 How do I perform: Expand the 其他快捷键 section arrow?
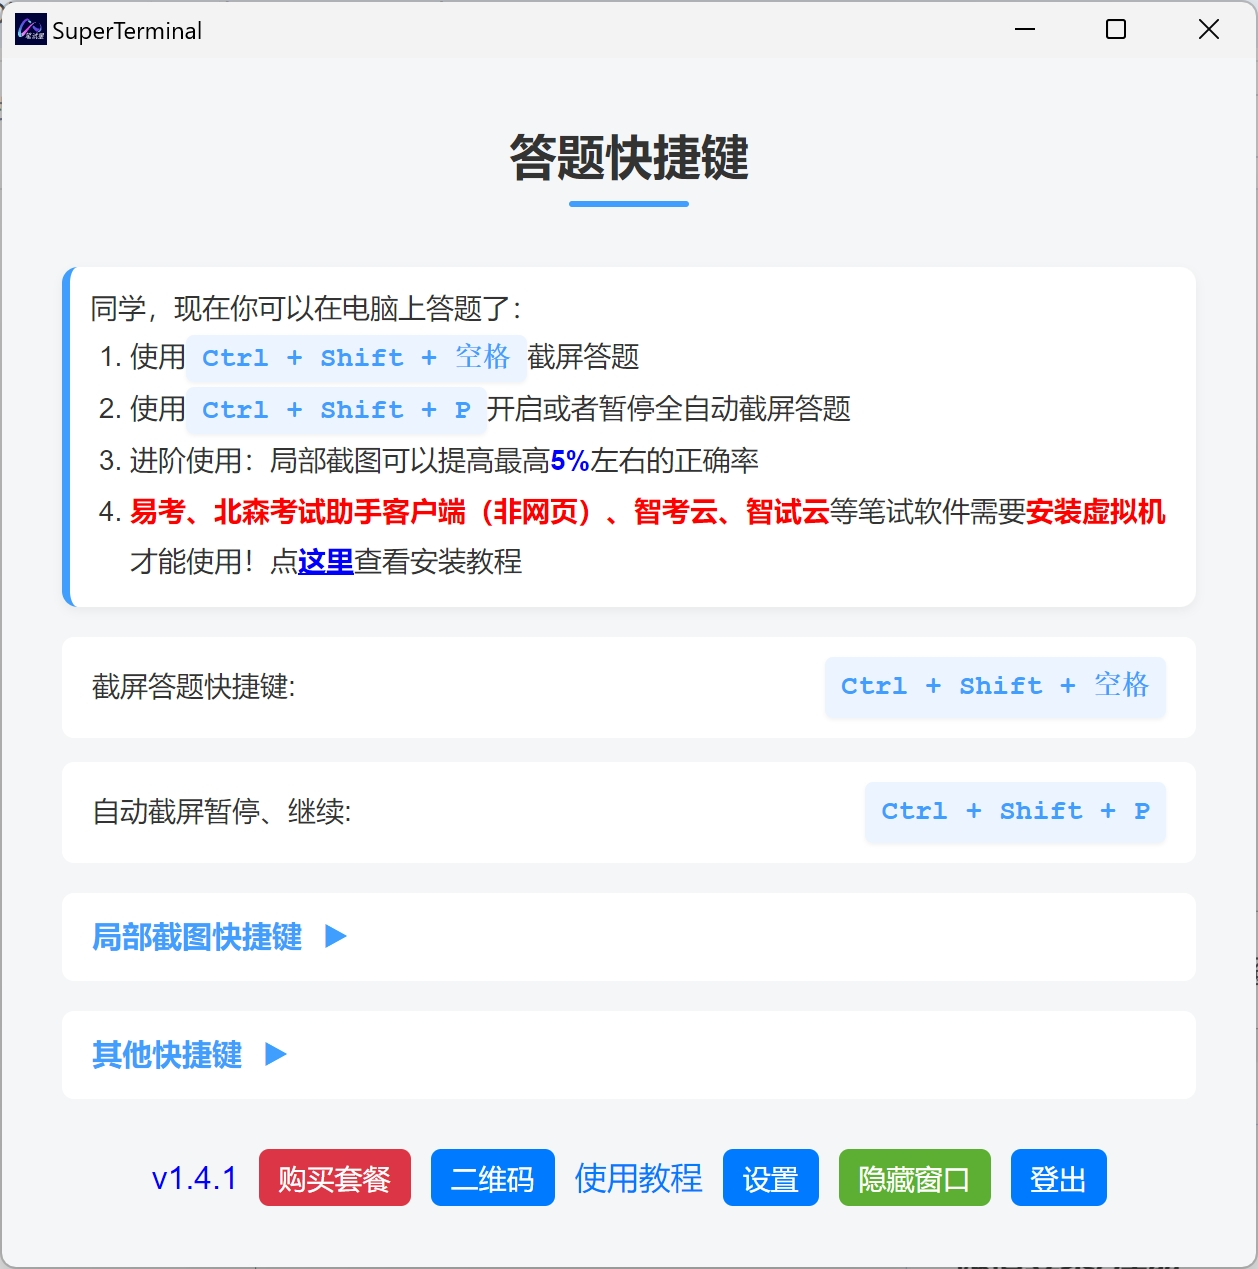pyautogui.click(x=276, y=1055)
